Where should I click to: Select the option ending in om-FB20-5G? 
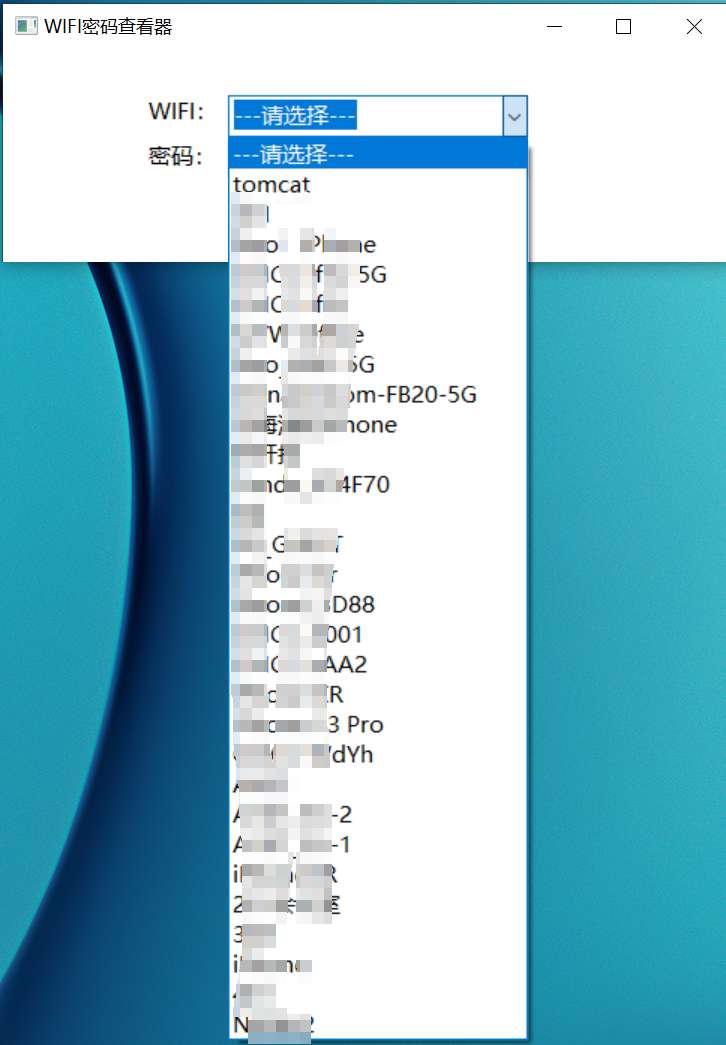[378, 395]
